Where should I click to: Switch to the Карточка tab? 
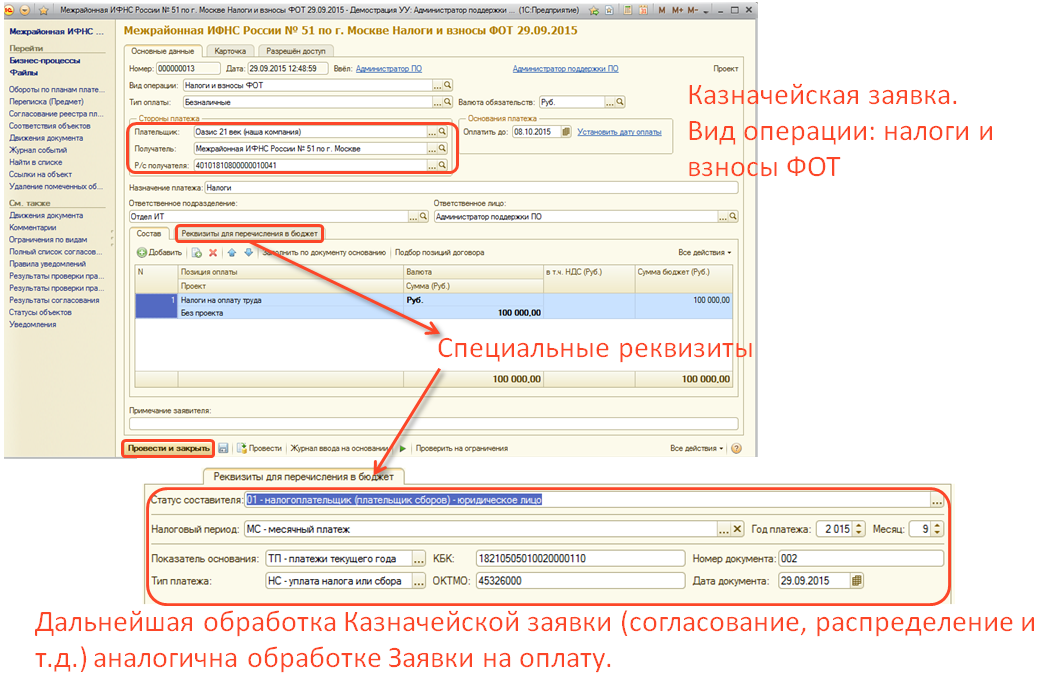pyautogui.click(x=230, y=51)
